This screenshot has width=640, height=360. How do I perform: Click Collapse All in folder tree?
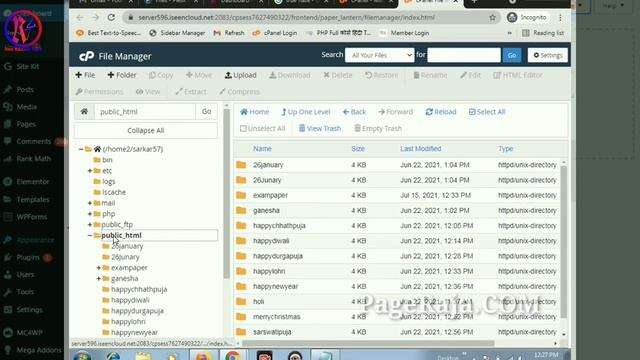pyautogui.click(x=146, y=131)
